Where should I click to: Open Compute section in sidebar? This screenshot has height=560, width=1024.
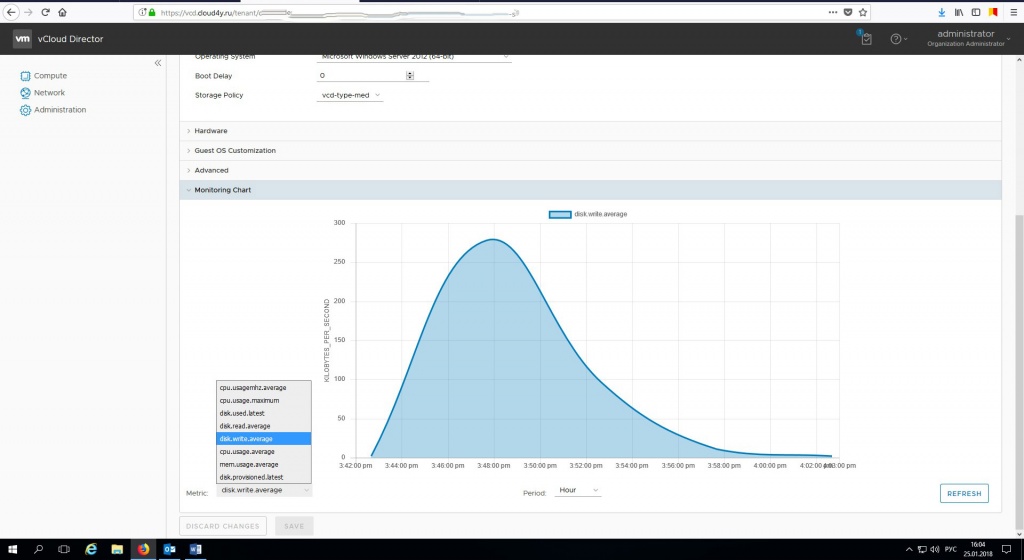click(50, 76)
